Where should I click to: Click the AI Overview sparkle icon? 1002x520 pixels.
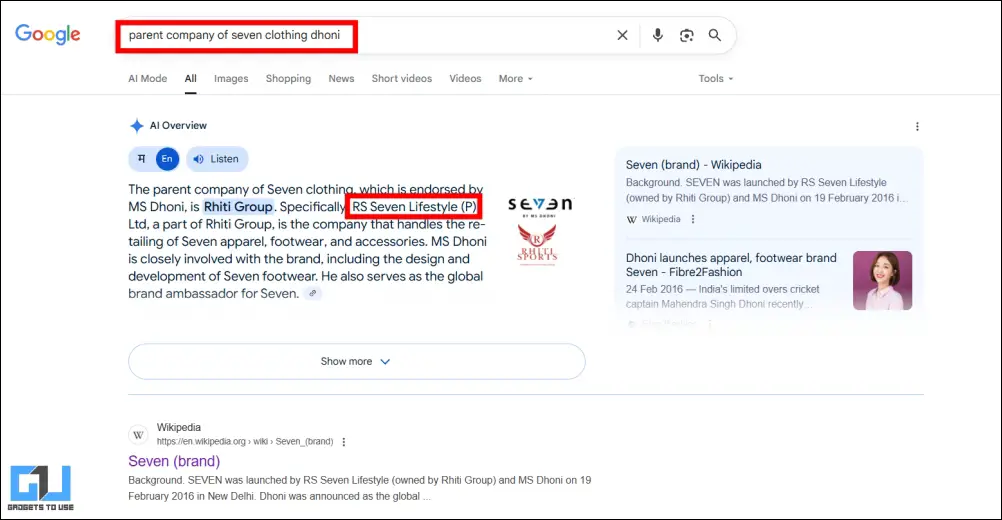pyautogui.click(x=136, y=126)
